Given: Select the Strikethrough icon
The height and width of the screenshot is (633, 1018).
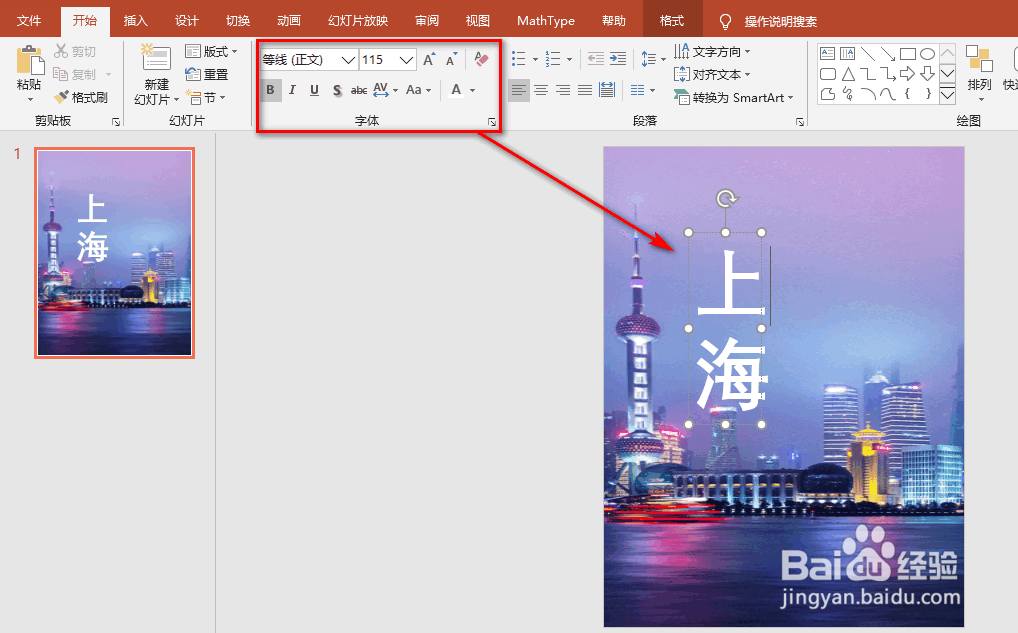Looking at the screenshot, I should [358, 90].
